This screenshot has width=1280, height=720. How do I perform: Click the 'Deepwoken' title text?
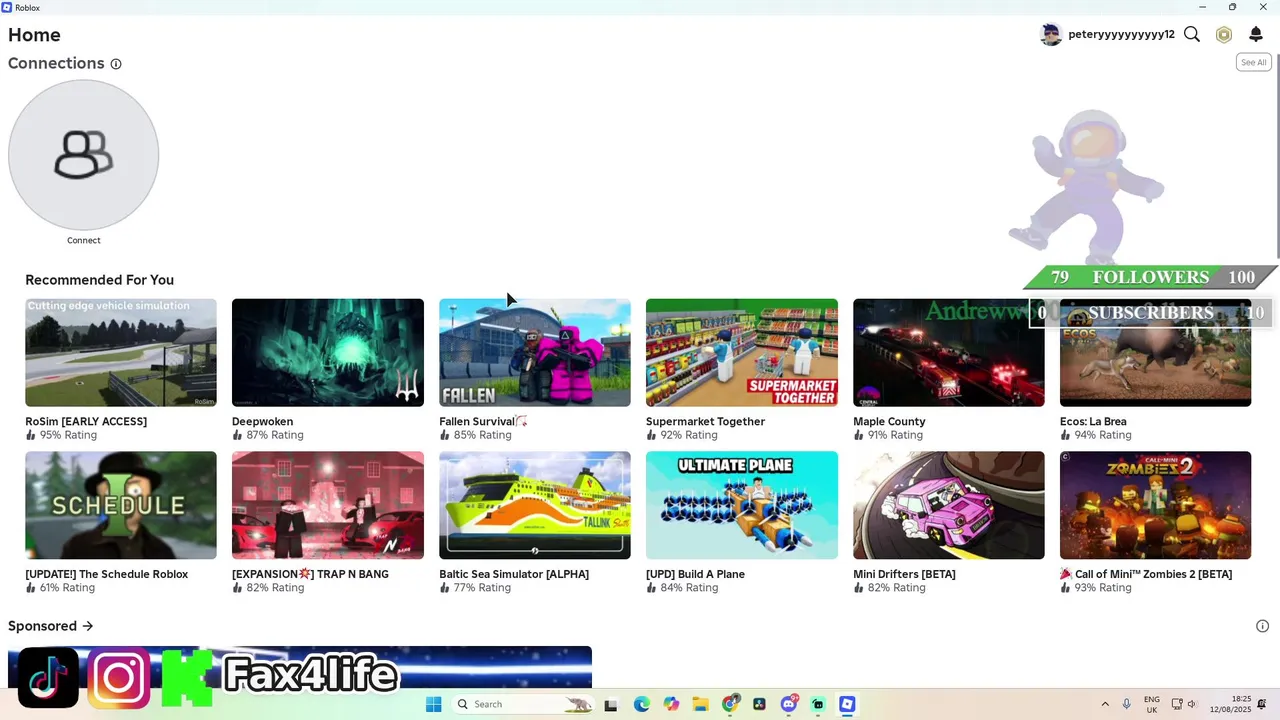point(263,422)
